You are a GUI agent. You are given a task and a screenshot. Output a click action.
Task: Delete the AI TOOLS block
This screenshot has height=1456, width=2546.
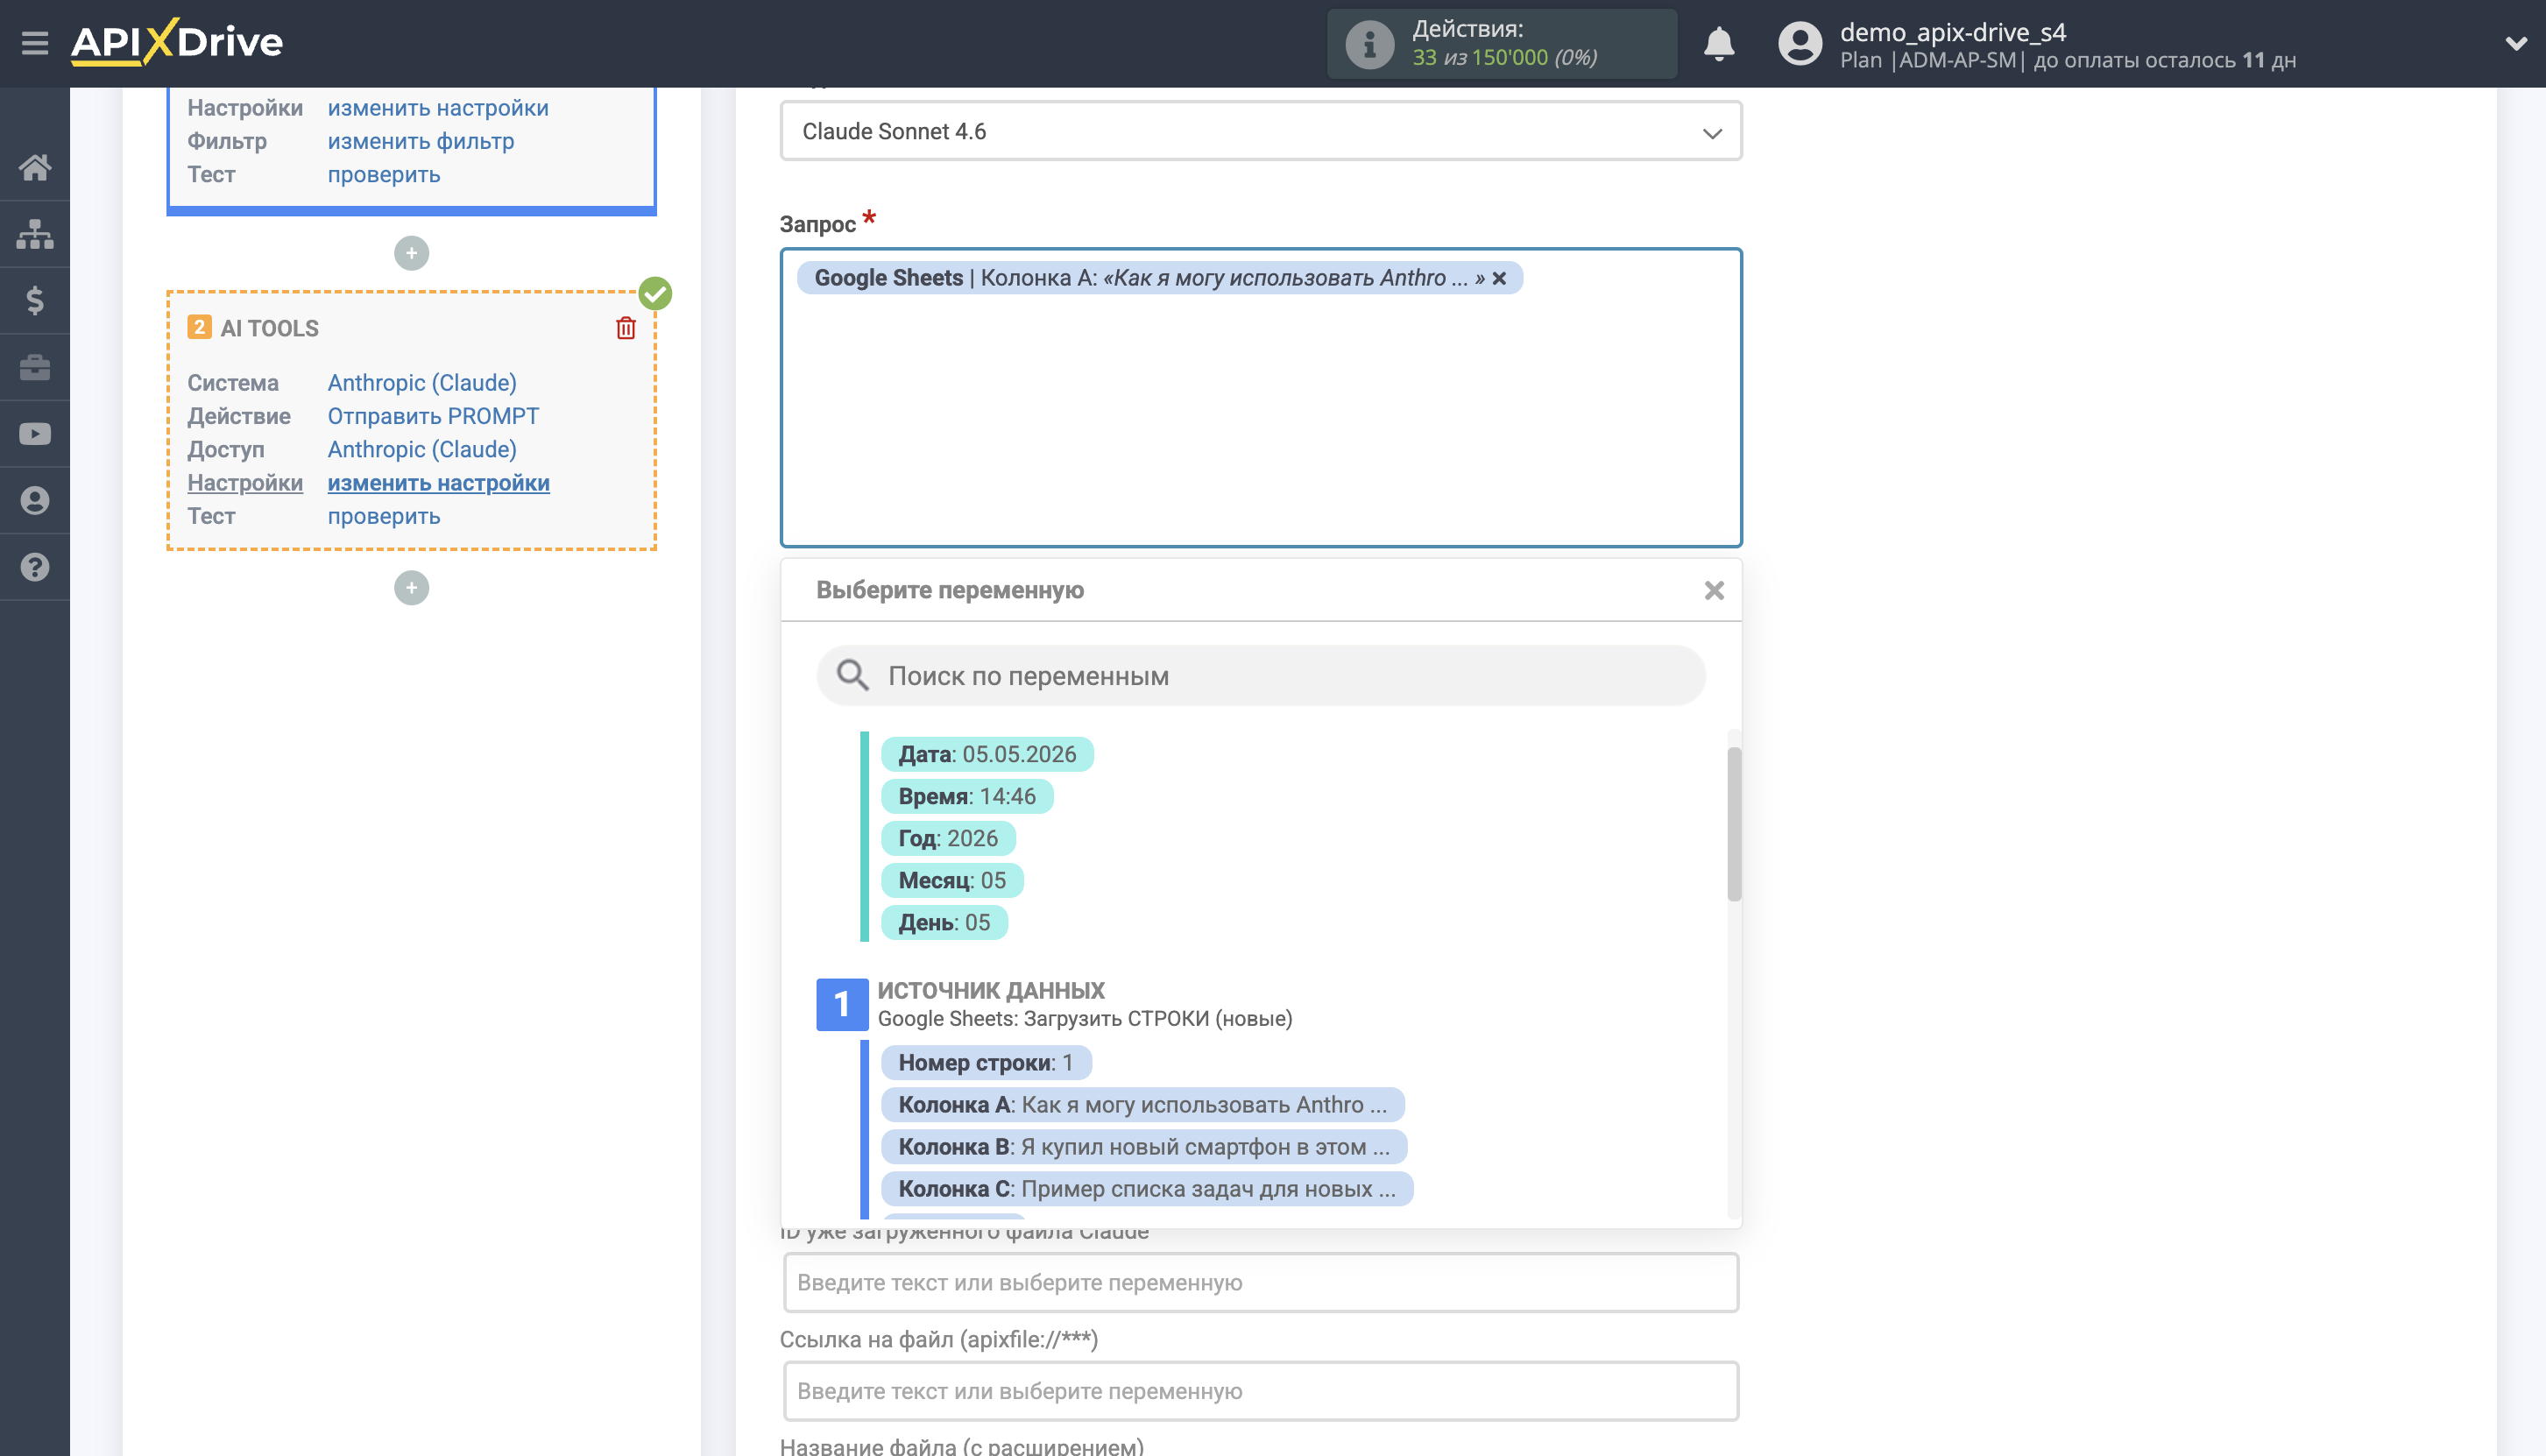(x=626, y=328)
